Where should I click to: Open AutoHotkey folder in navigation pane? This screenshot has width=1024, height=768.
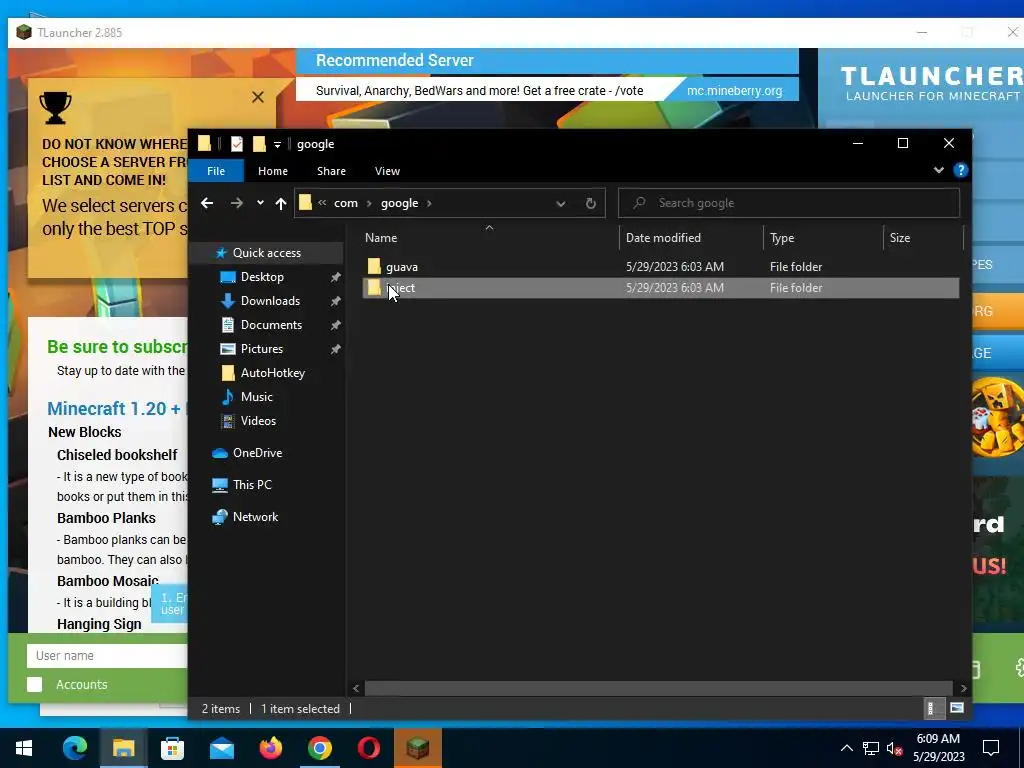click(272, 373)
